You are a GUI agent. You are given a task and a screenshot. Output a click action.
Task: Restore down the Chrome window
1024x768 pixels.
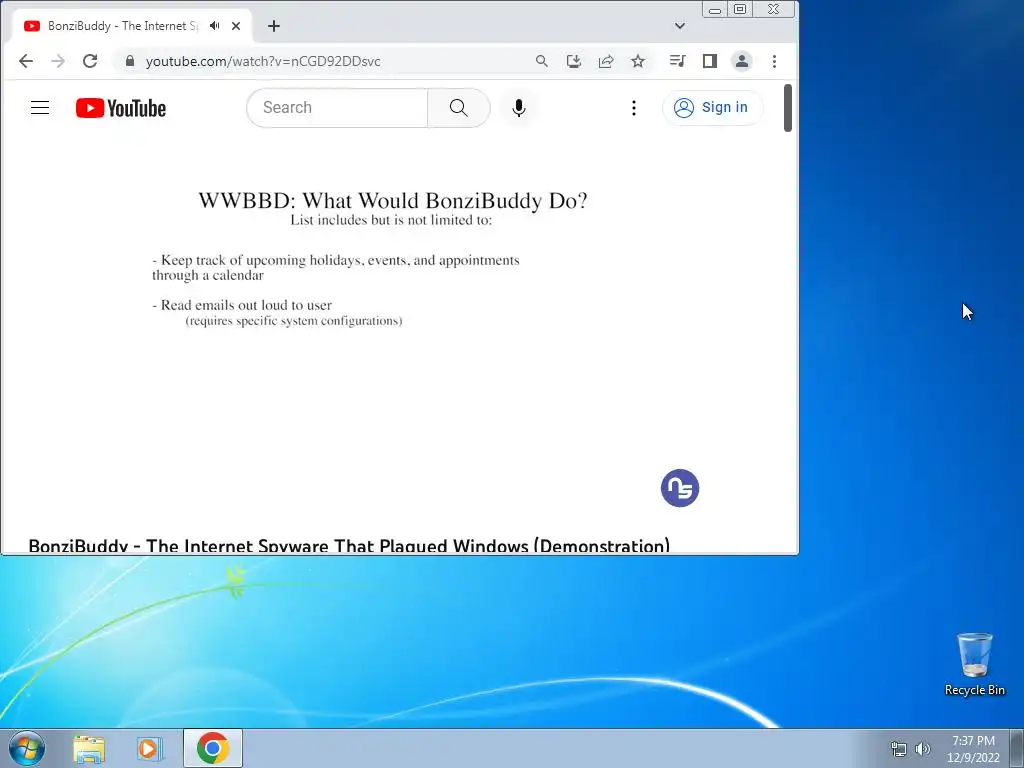[740, 9]
